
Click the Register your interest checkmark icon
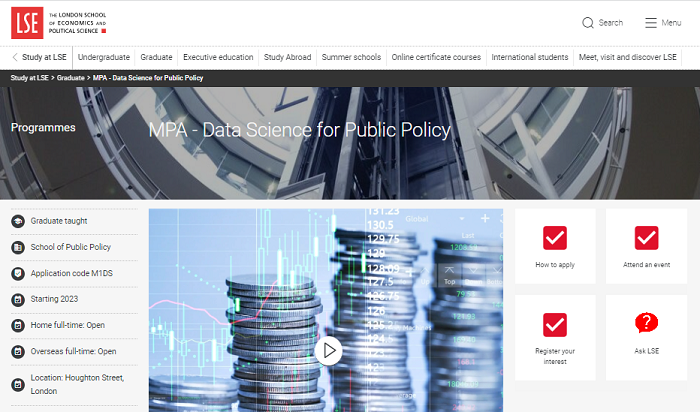point(555,324)
